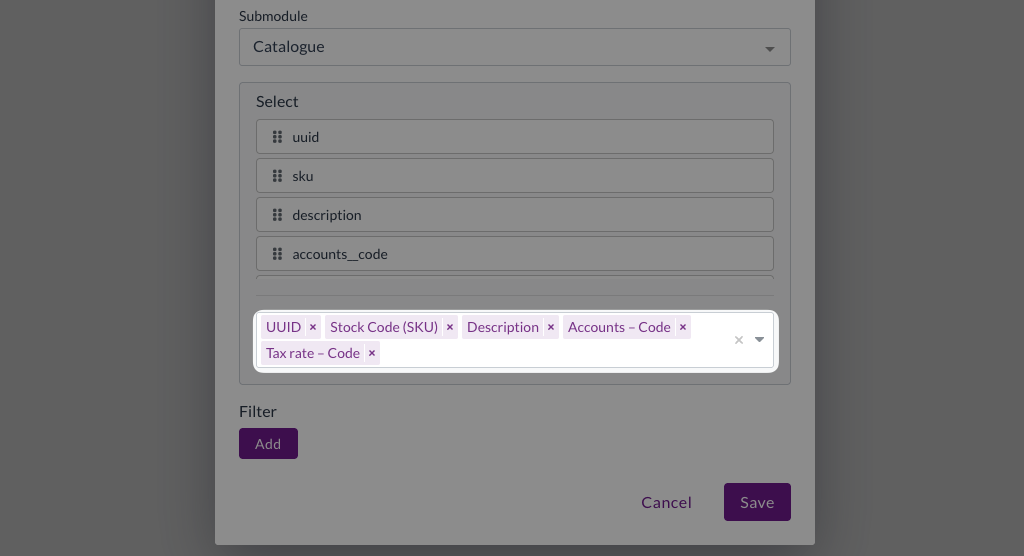The height and width of the screenshot is (556, 1024).
Task: Click the Add filter button
Action: [268, 444]
